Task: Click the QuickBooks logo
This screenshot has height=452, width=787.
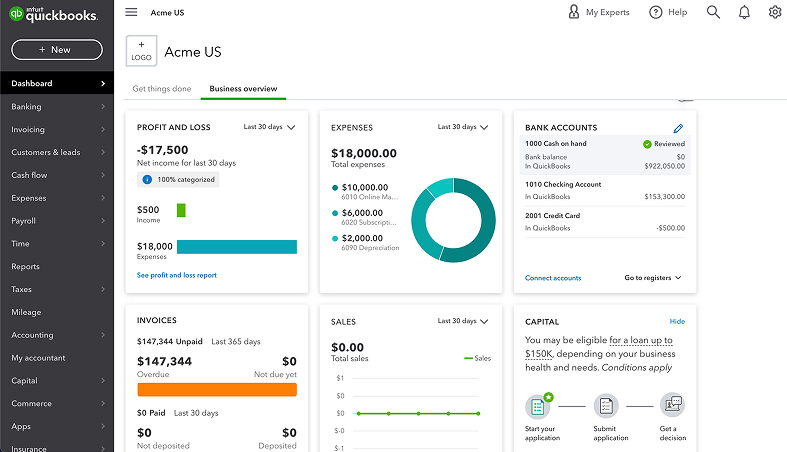Action: pos(53,14)
